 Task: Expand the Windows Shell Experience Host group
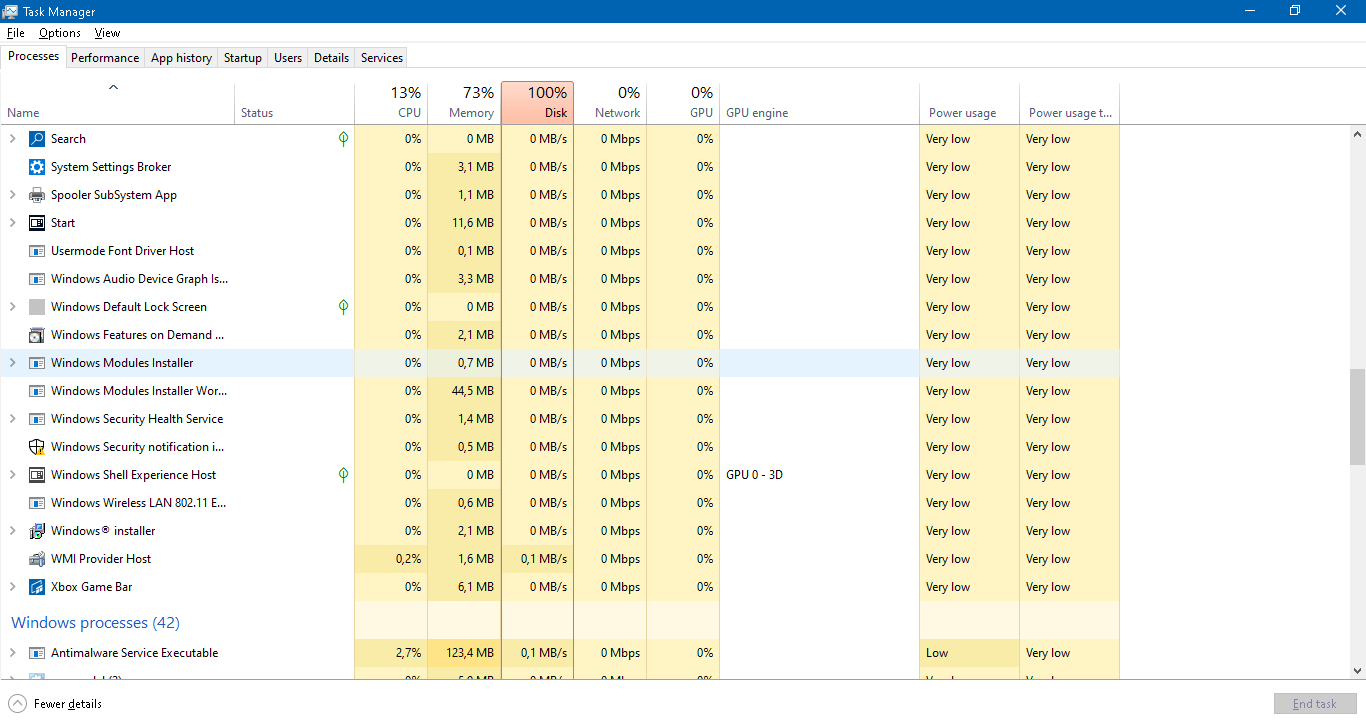pos(13,475)
